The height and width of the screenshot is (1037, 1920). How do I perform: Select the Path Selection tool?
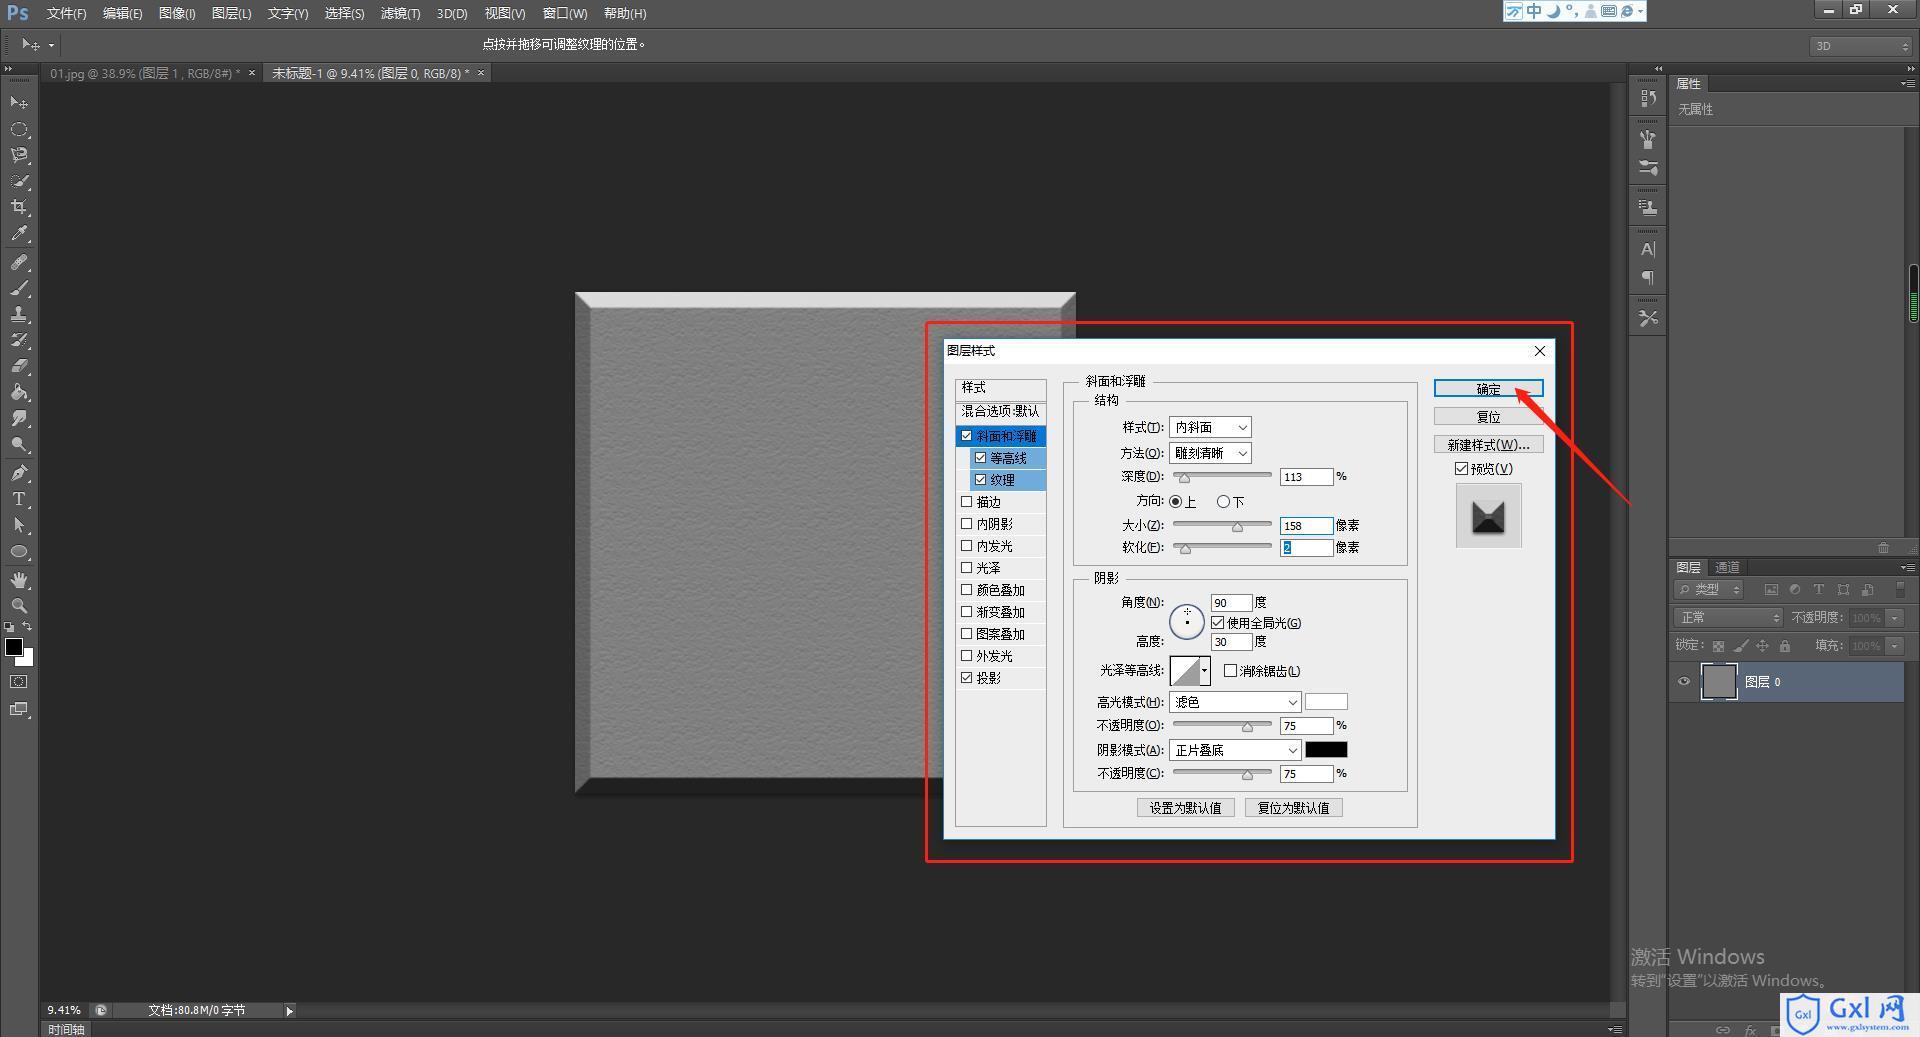(19, 525)
